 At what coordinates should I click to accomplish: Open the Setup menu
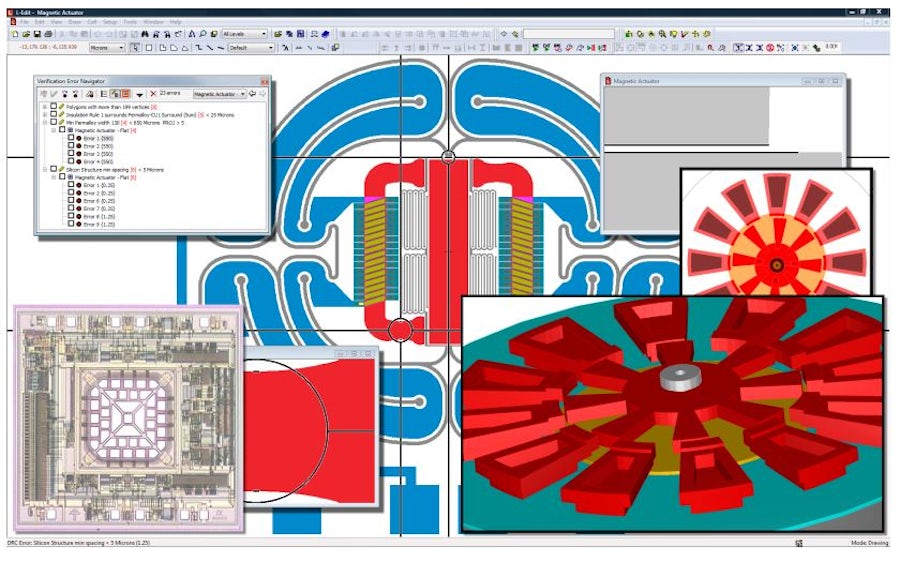coord(110,22)
